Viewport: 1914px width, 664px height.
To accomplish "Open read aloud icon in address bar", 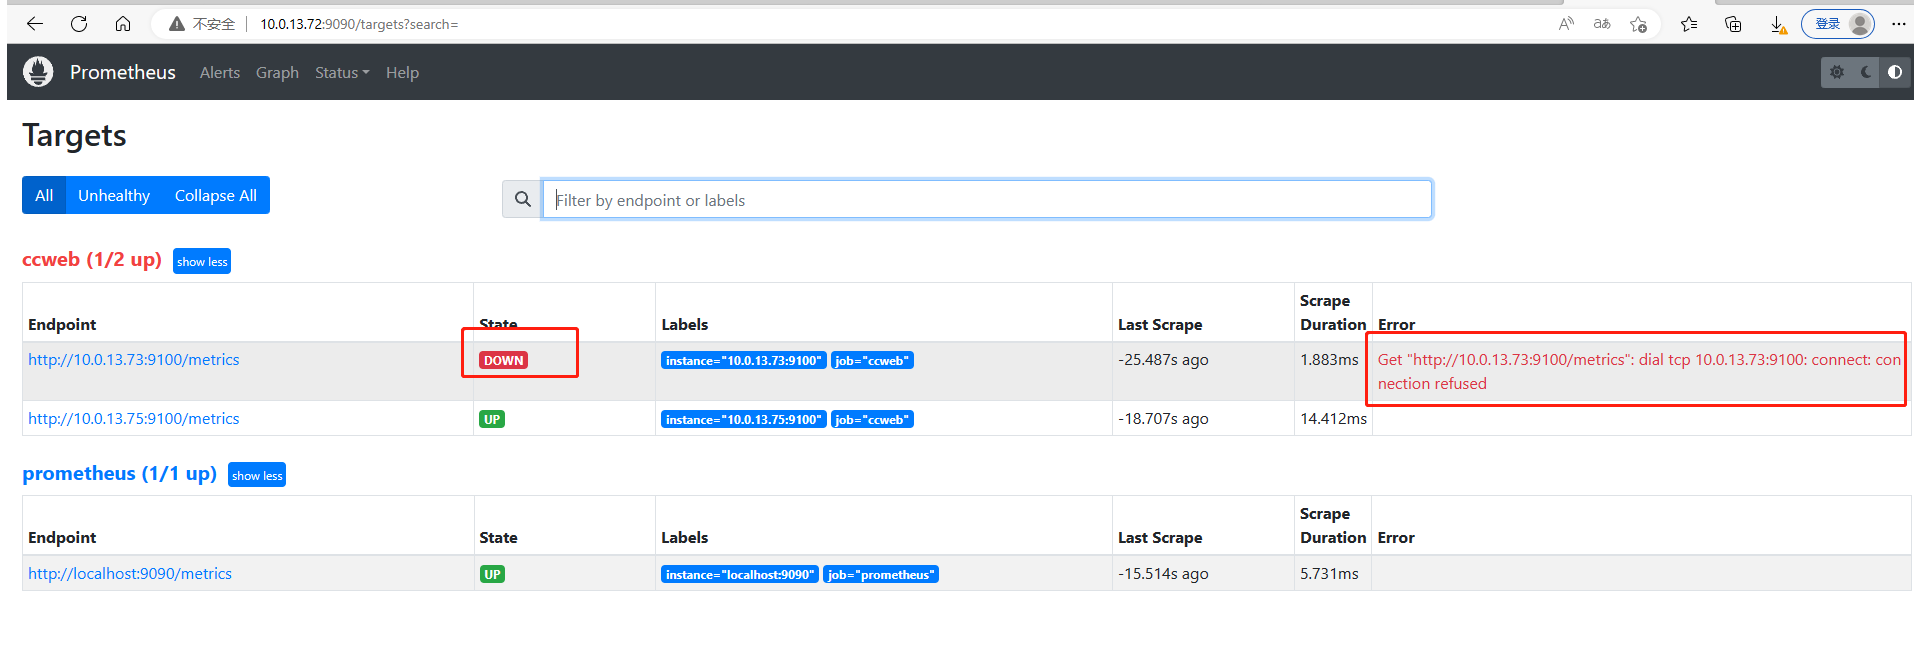I will pyautogui.click(x=1566, y=24).
